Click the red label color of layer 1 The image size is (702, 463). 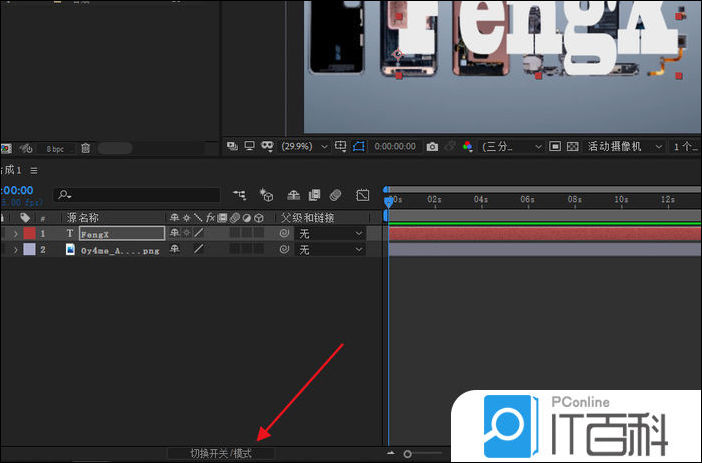[29, 233]
